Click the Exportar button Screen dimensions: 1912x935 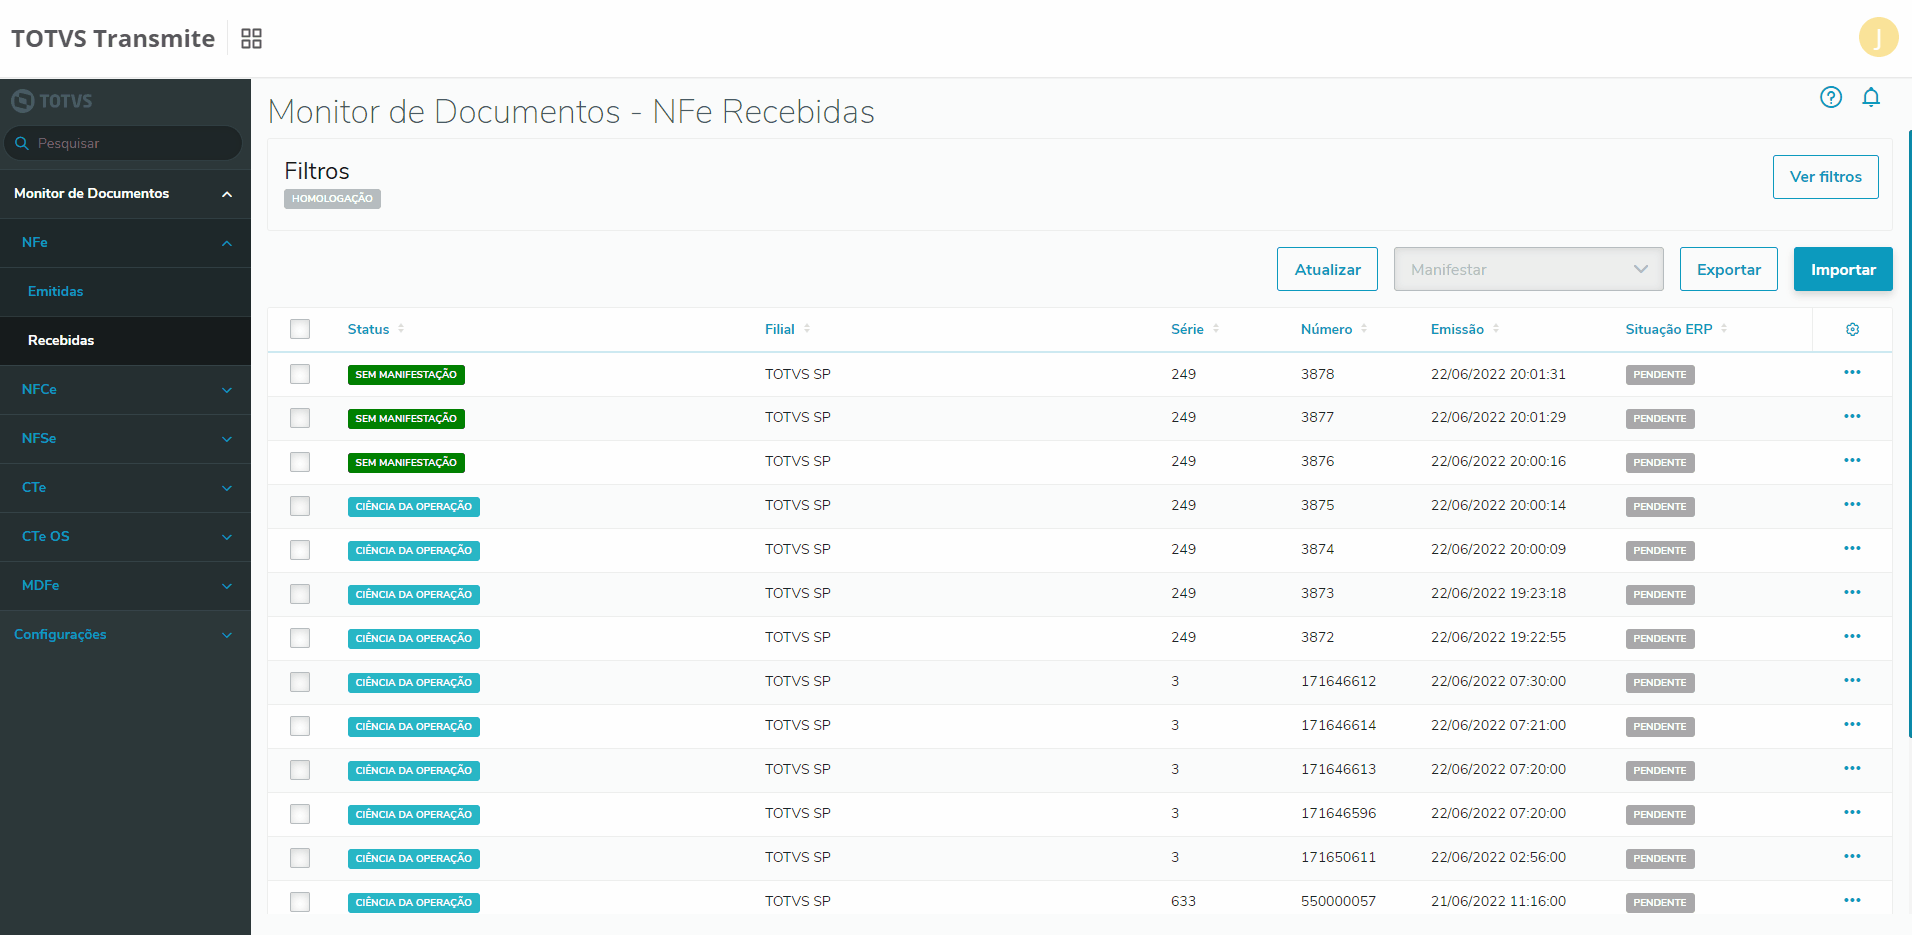point(1728,269)
